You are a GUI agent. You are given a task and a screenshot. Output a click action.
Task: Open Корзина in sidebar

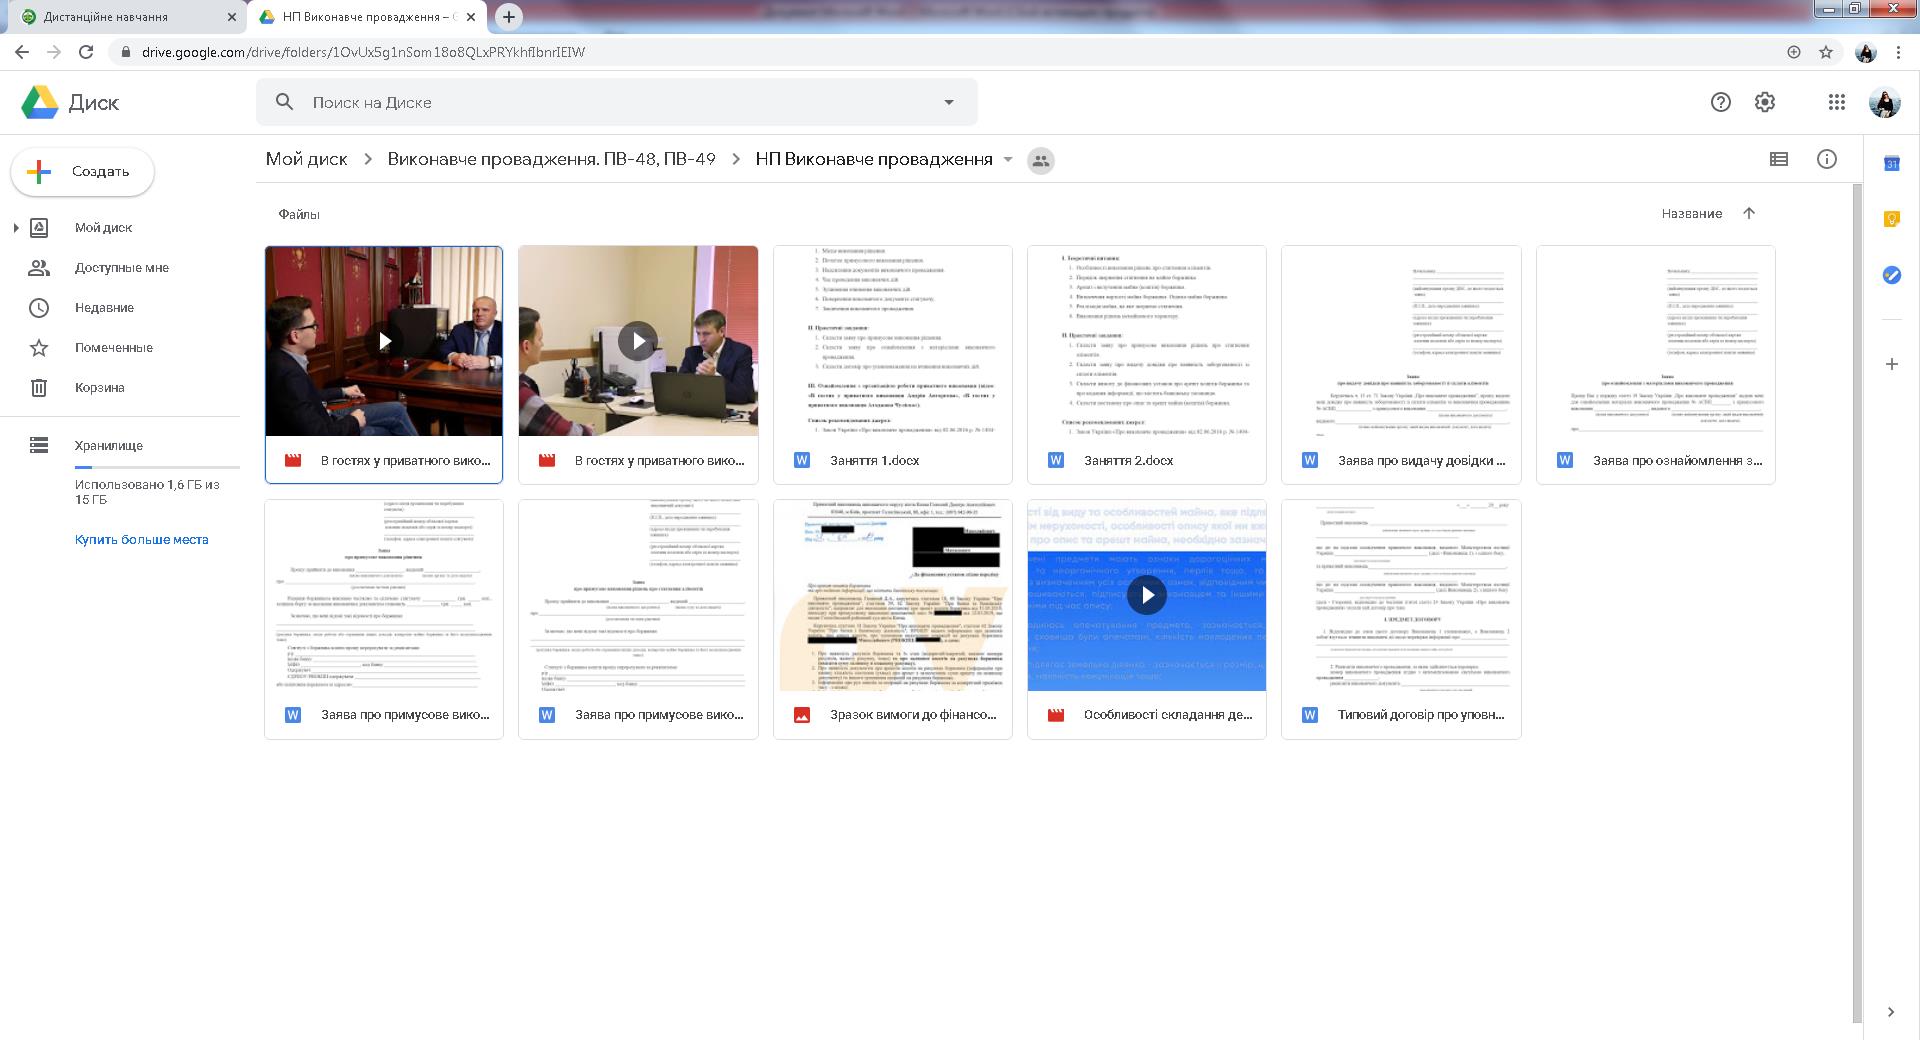pos(99,388)
